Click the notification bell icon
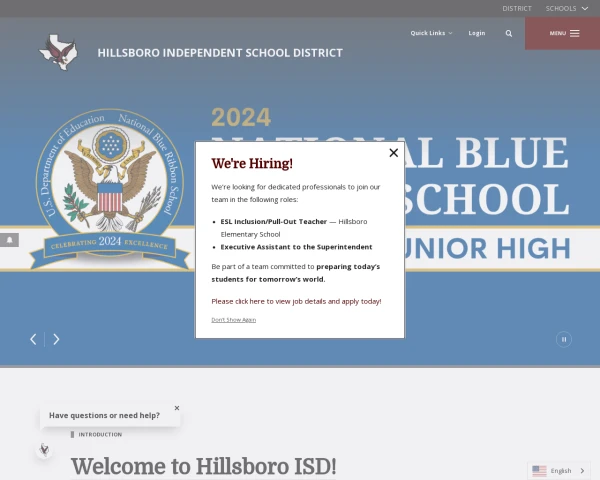Image resolution: width=600 pixels, height=480 pixels. tap(10, 240)
